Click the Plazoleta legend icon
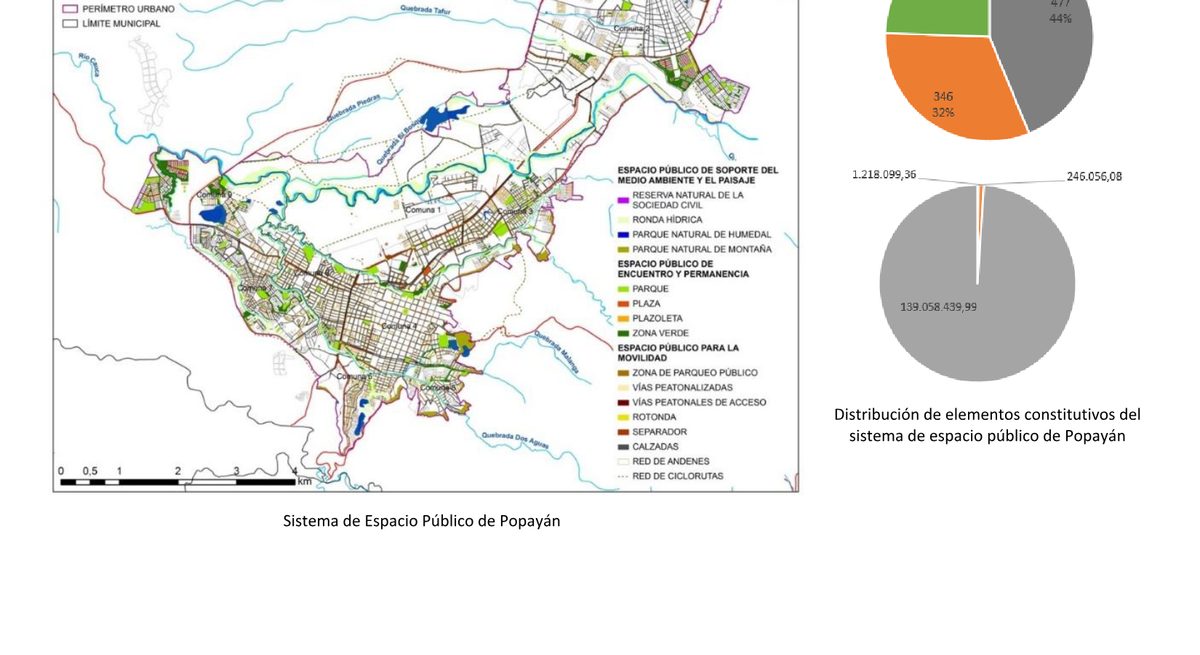Screen dimensions: 1200x655 point(624,318)
